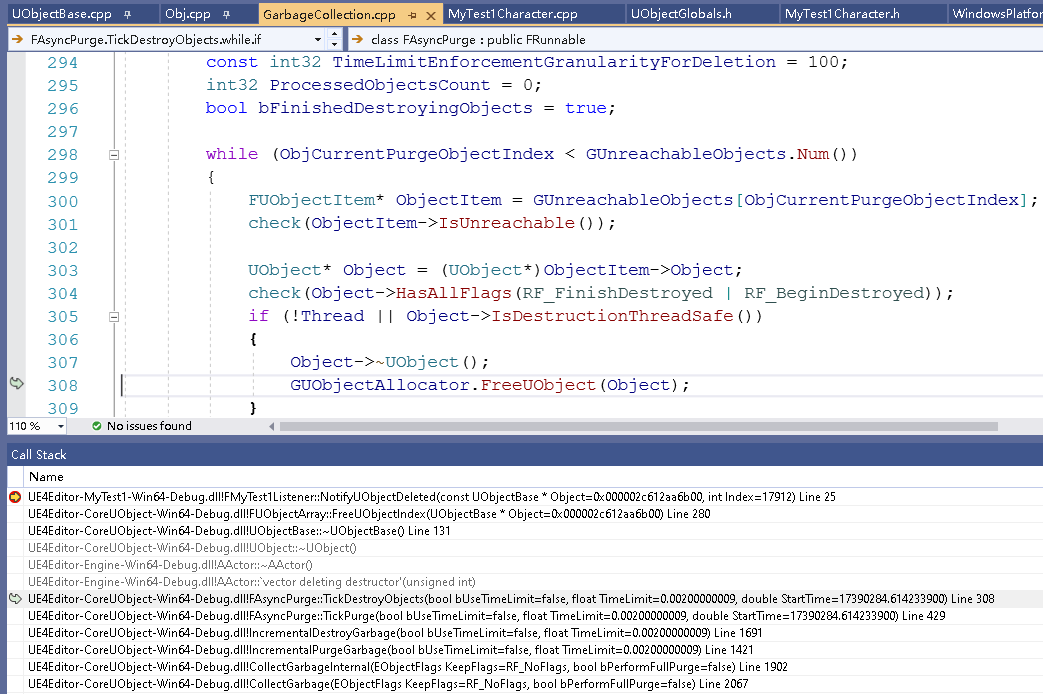This screenshot has width=1043, height=694.
Task: Click line number 307 in the gutter
Action: [63, 363]
